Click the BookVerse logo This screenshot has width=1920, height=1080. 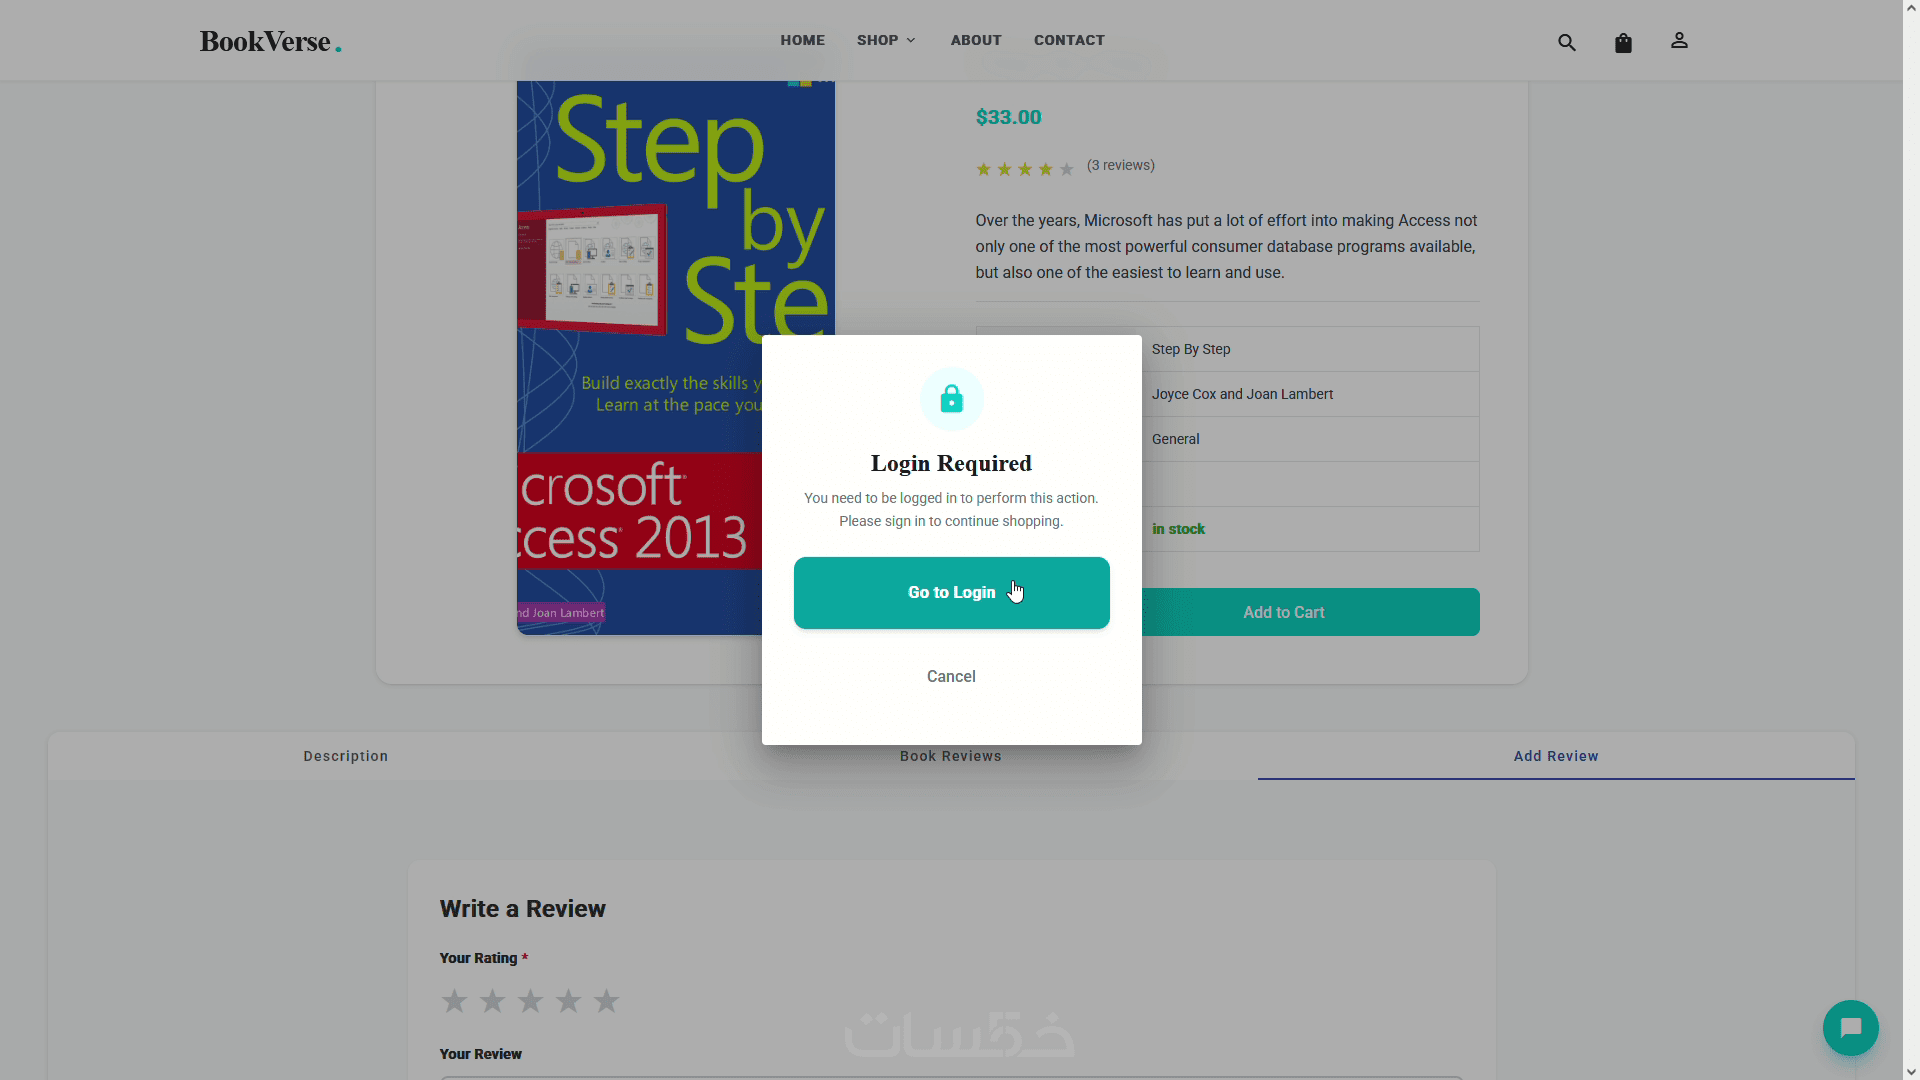[270, 41]
